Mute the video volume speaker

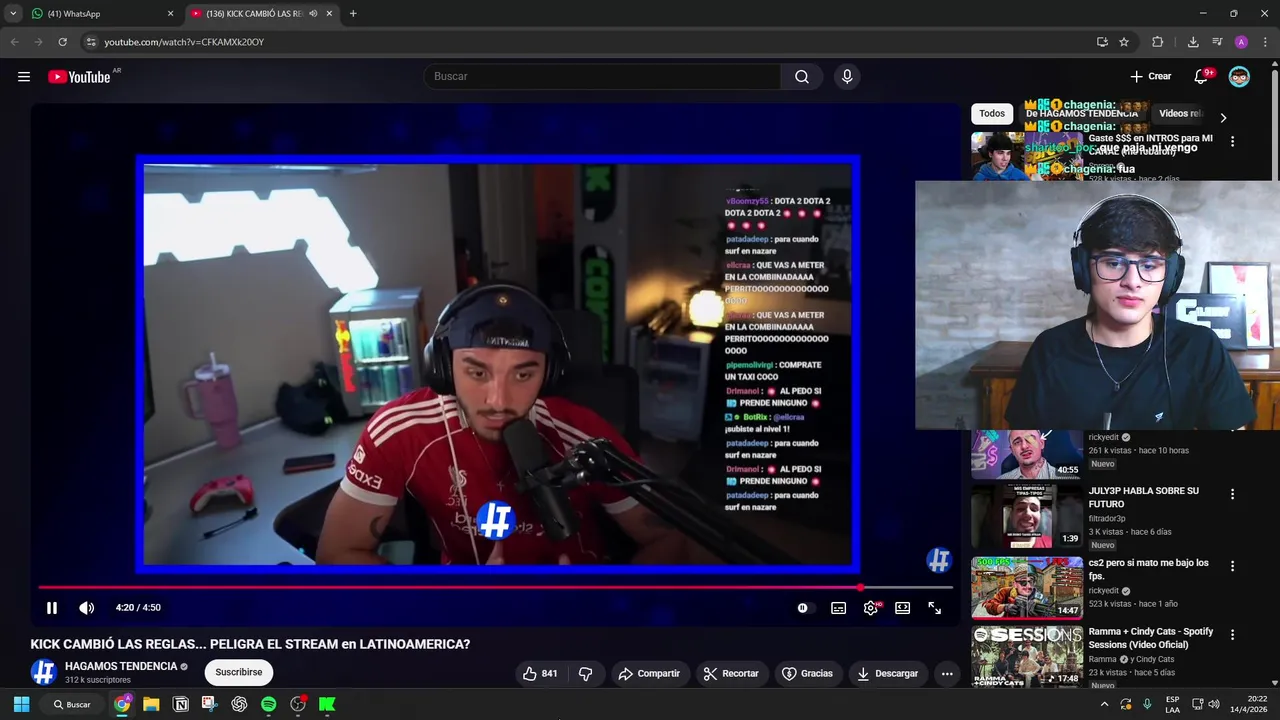[x=87, y=608]
